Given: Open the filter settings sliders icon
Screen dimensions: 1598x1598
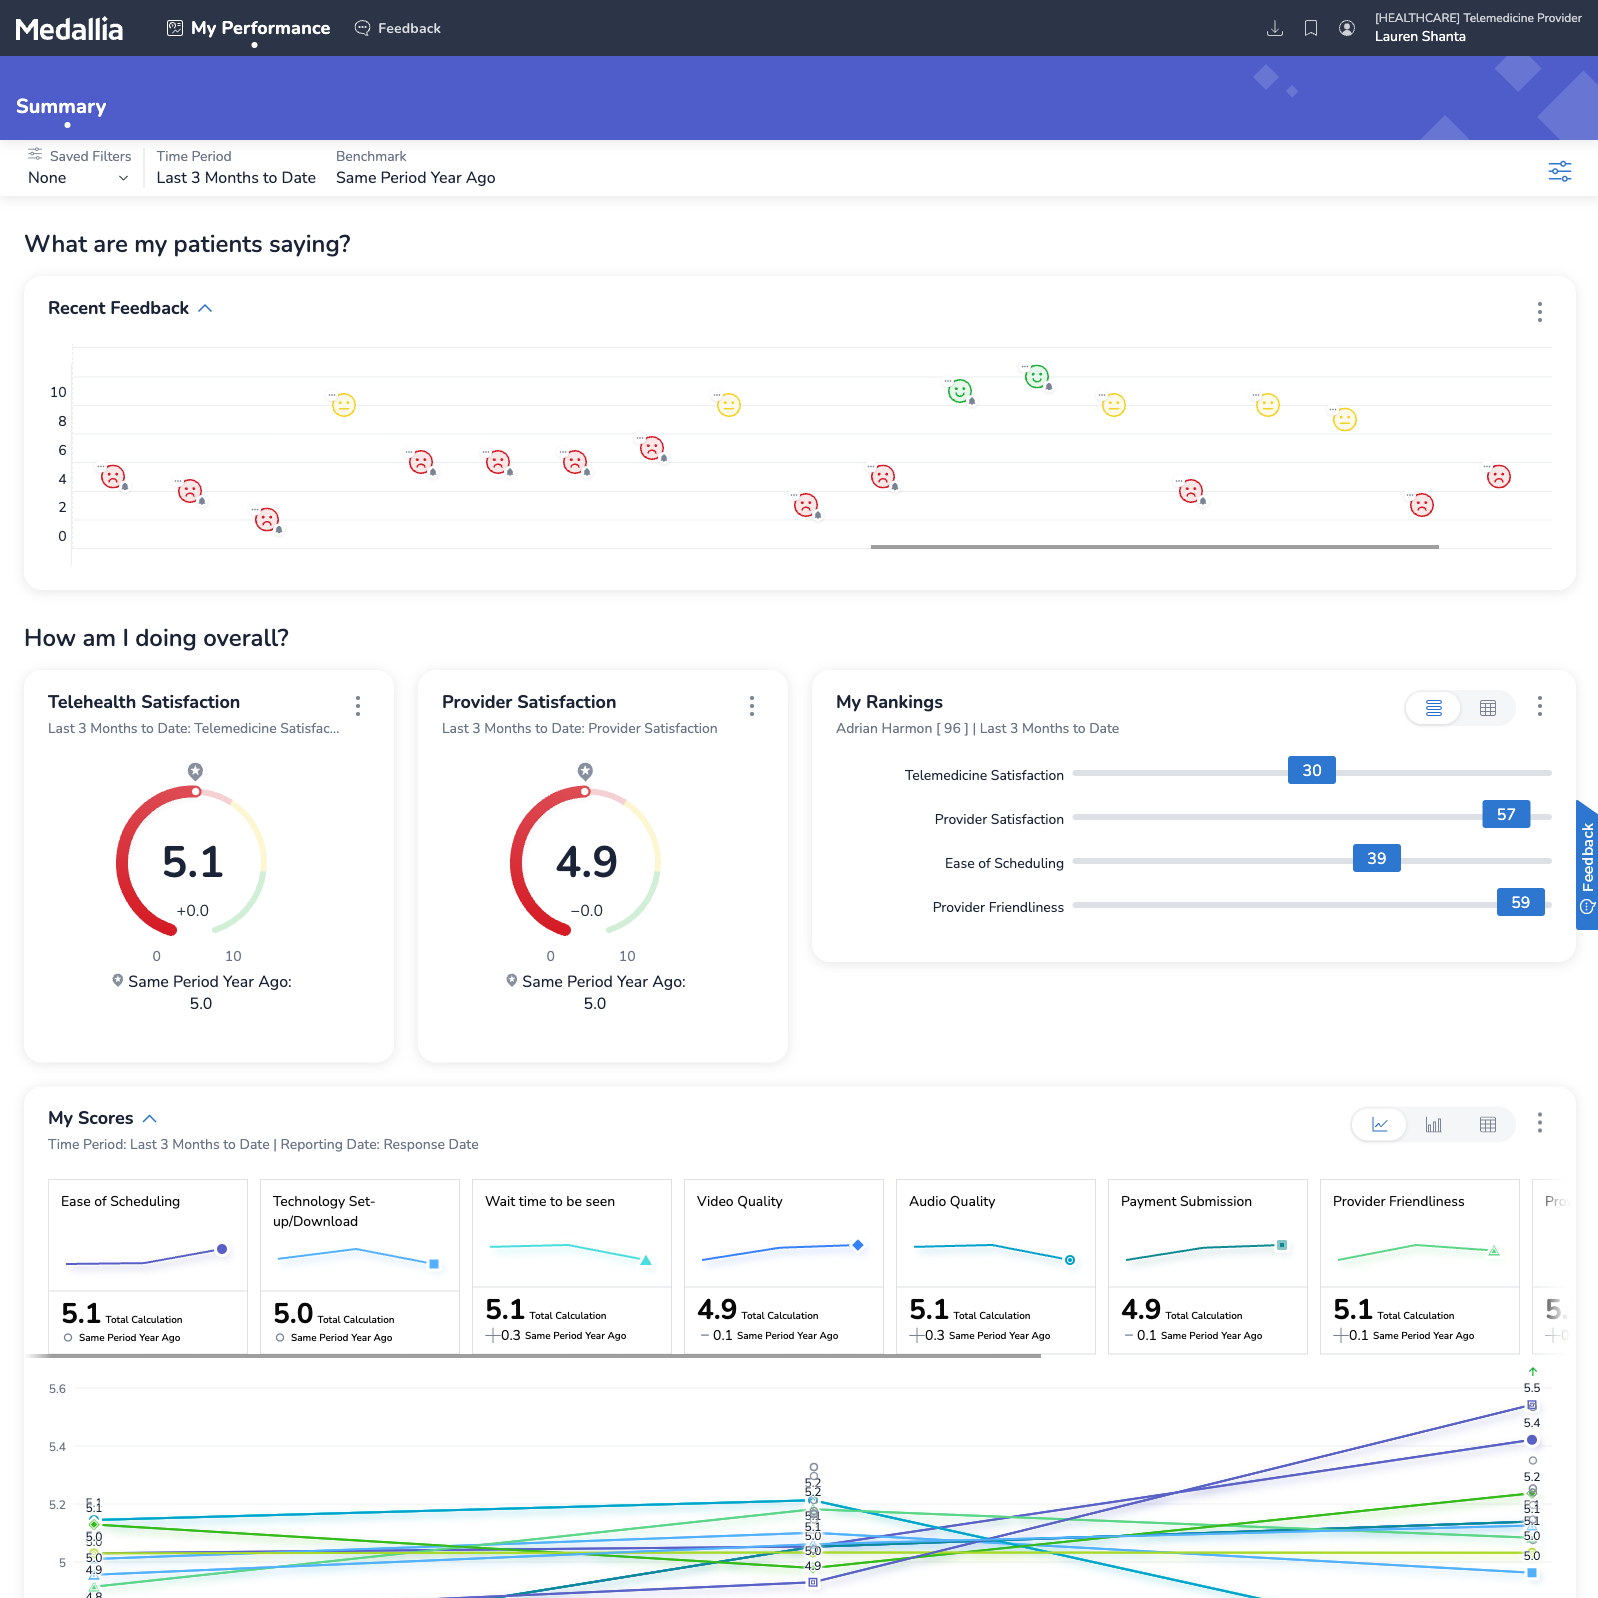Looking at the screenshot, I should [1559, 171].
